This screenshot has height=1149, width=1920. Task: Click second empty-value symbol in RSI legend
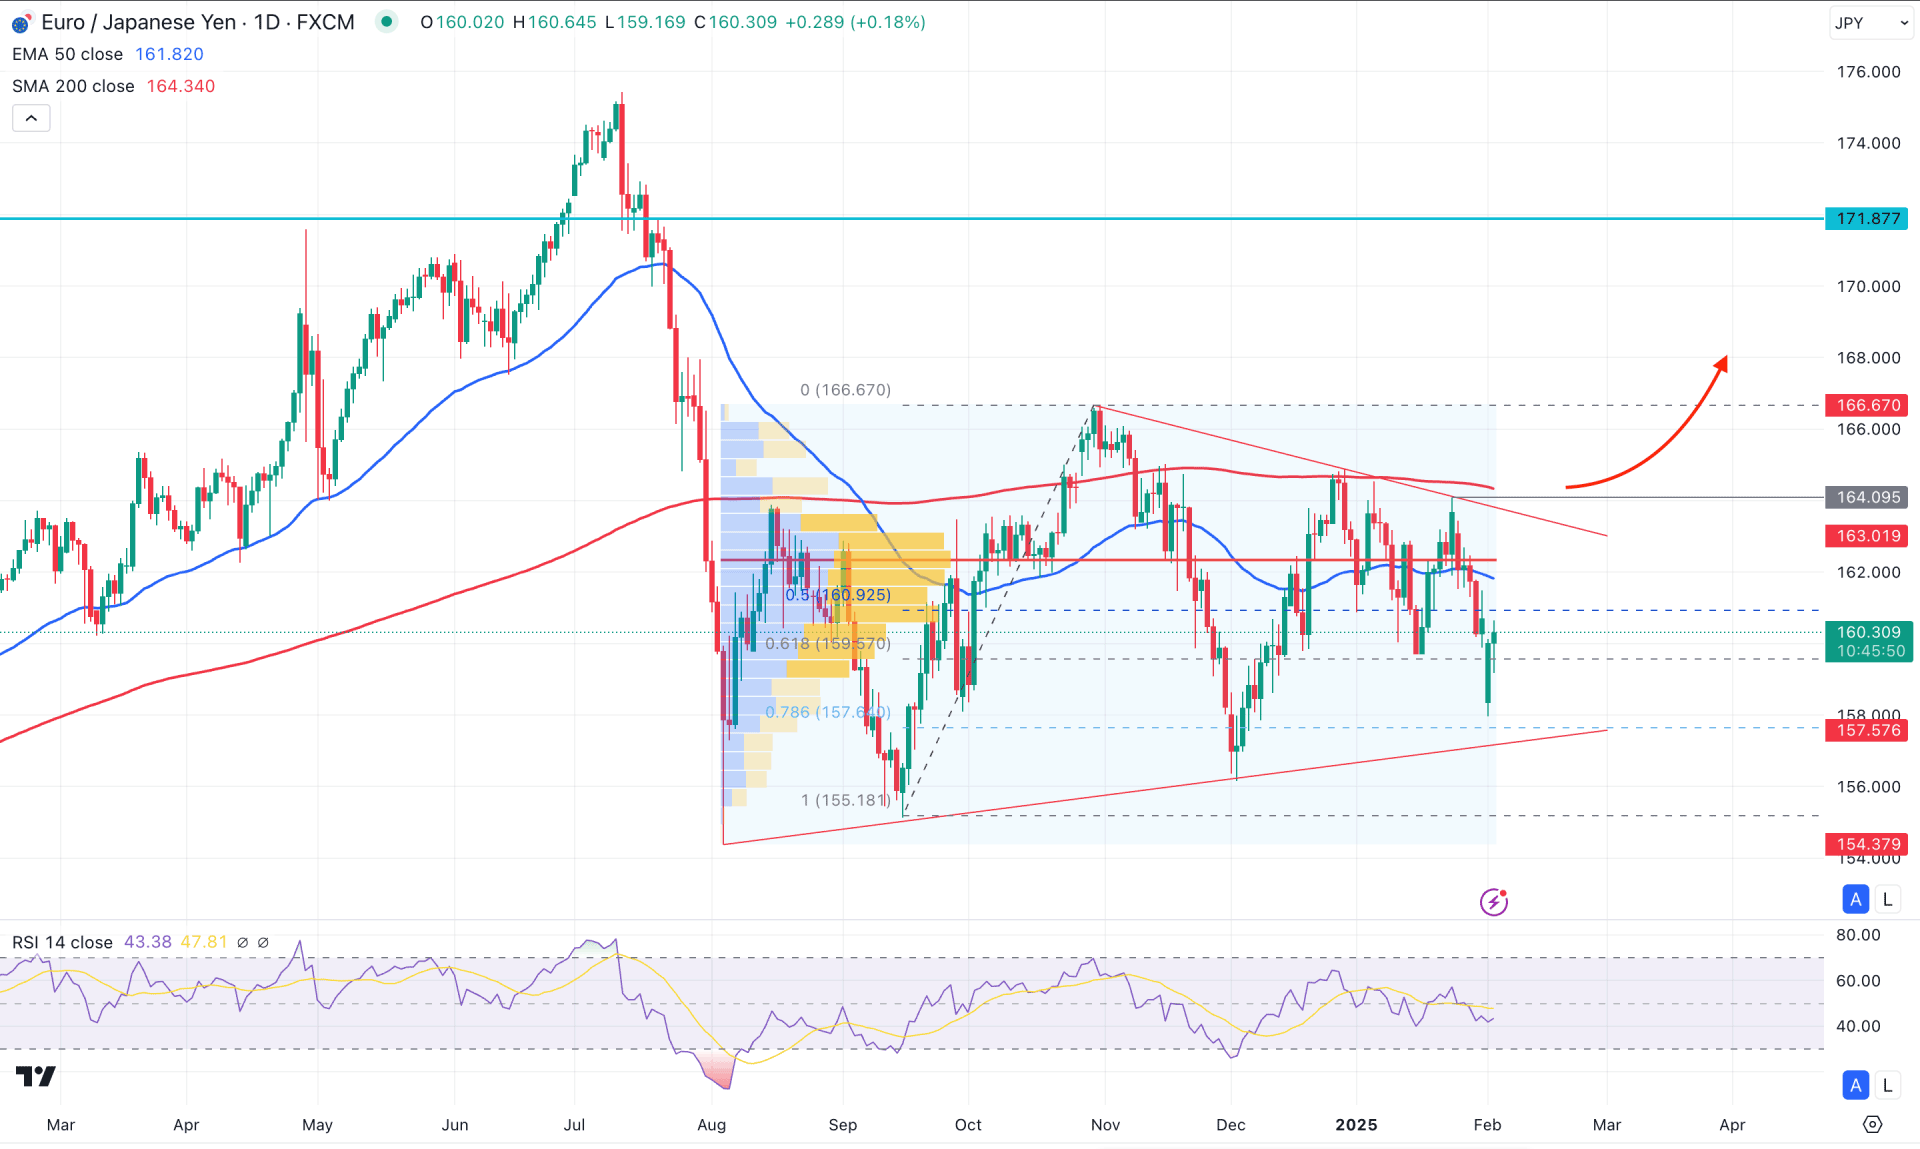click(x=263, y=942)
